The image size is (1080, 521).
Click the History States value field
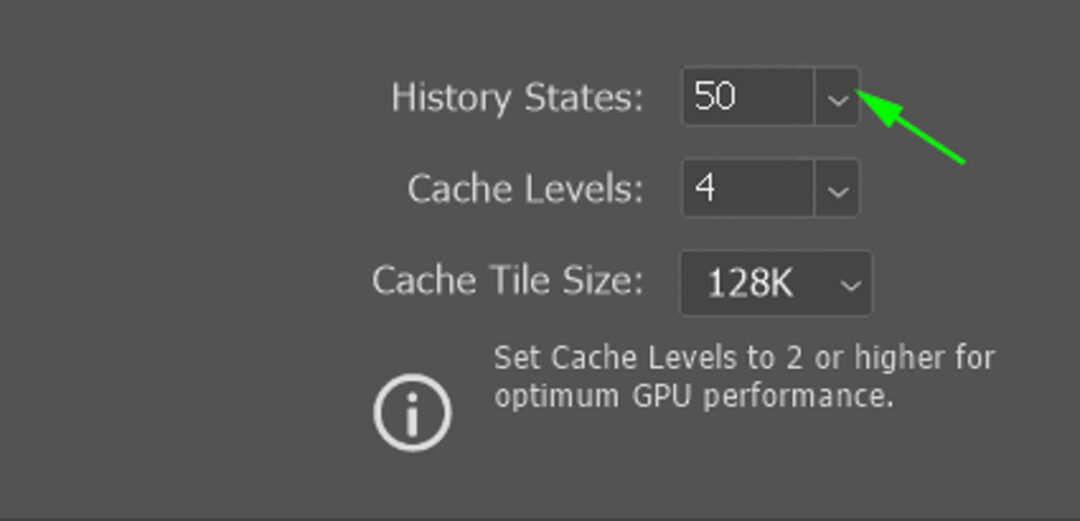pyautogui.click(x=748, y=97)
